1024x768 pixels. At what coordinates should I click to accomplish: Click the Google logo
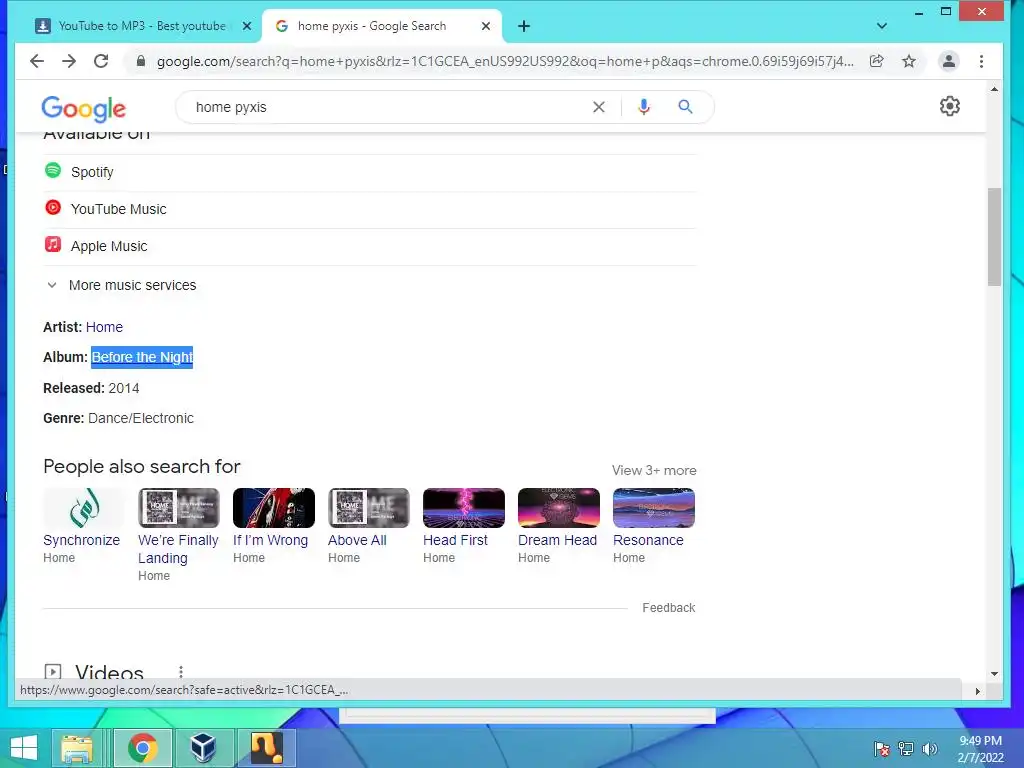pyautogui.click(x=84, y=108)
